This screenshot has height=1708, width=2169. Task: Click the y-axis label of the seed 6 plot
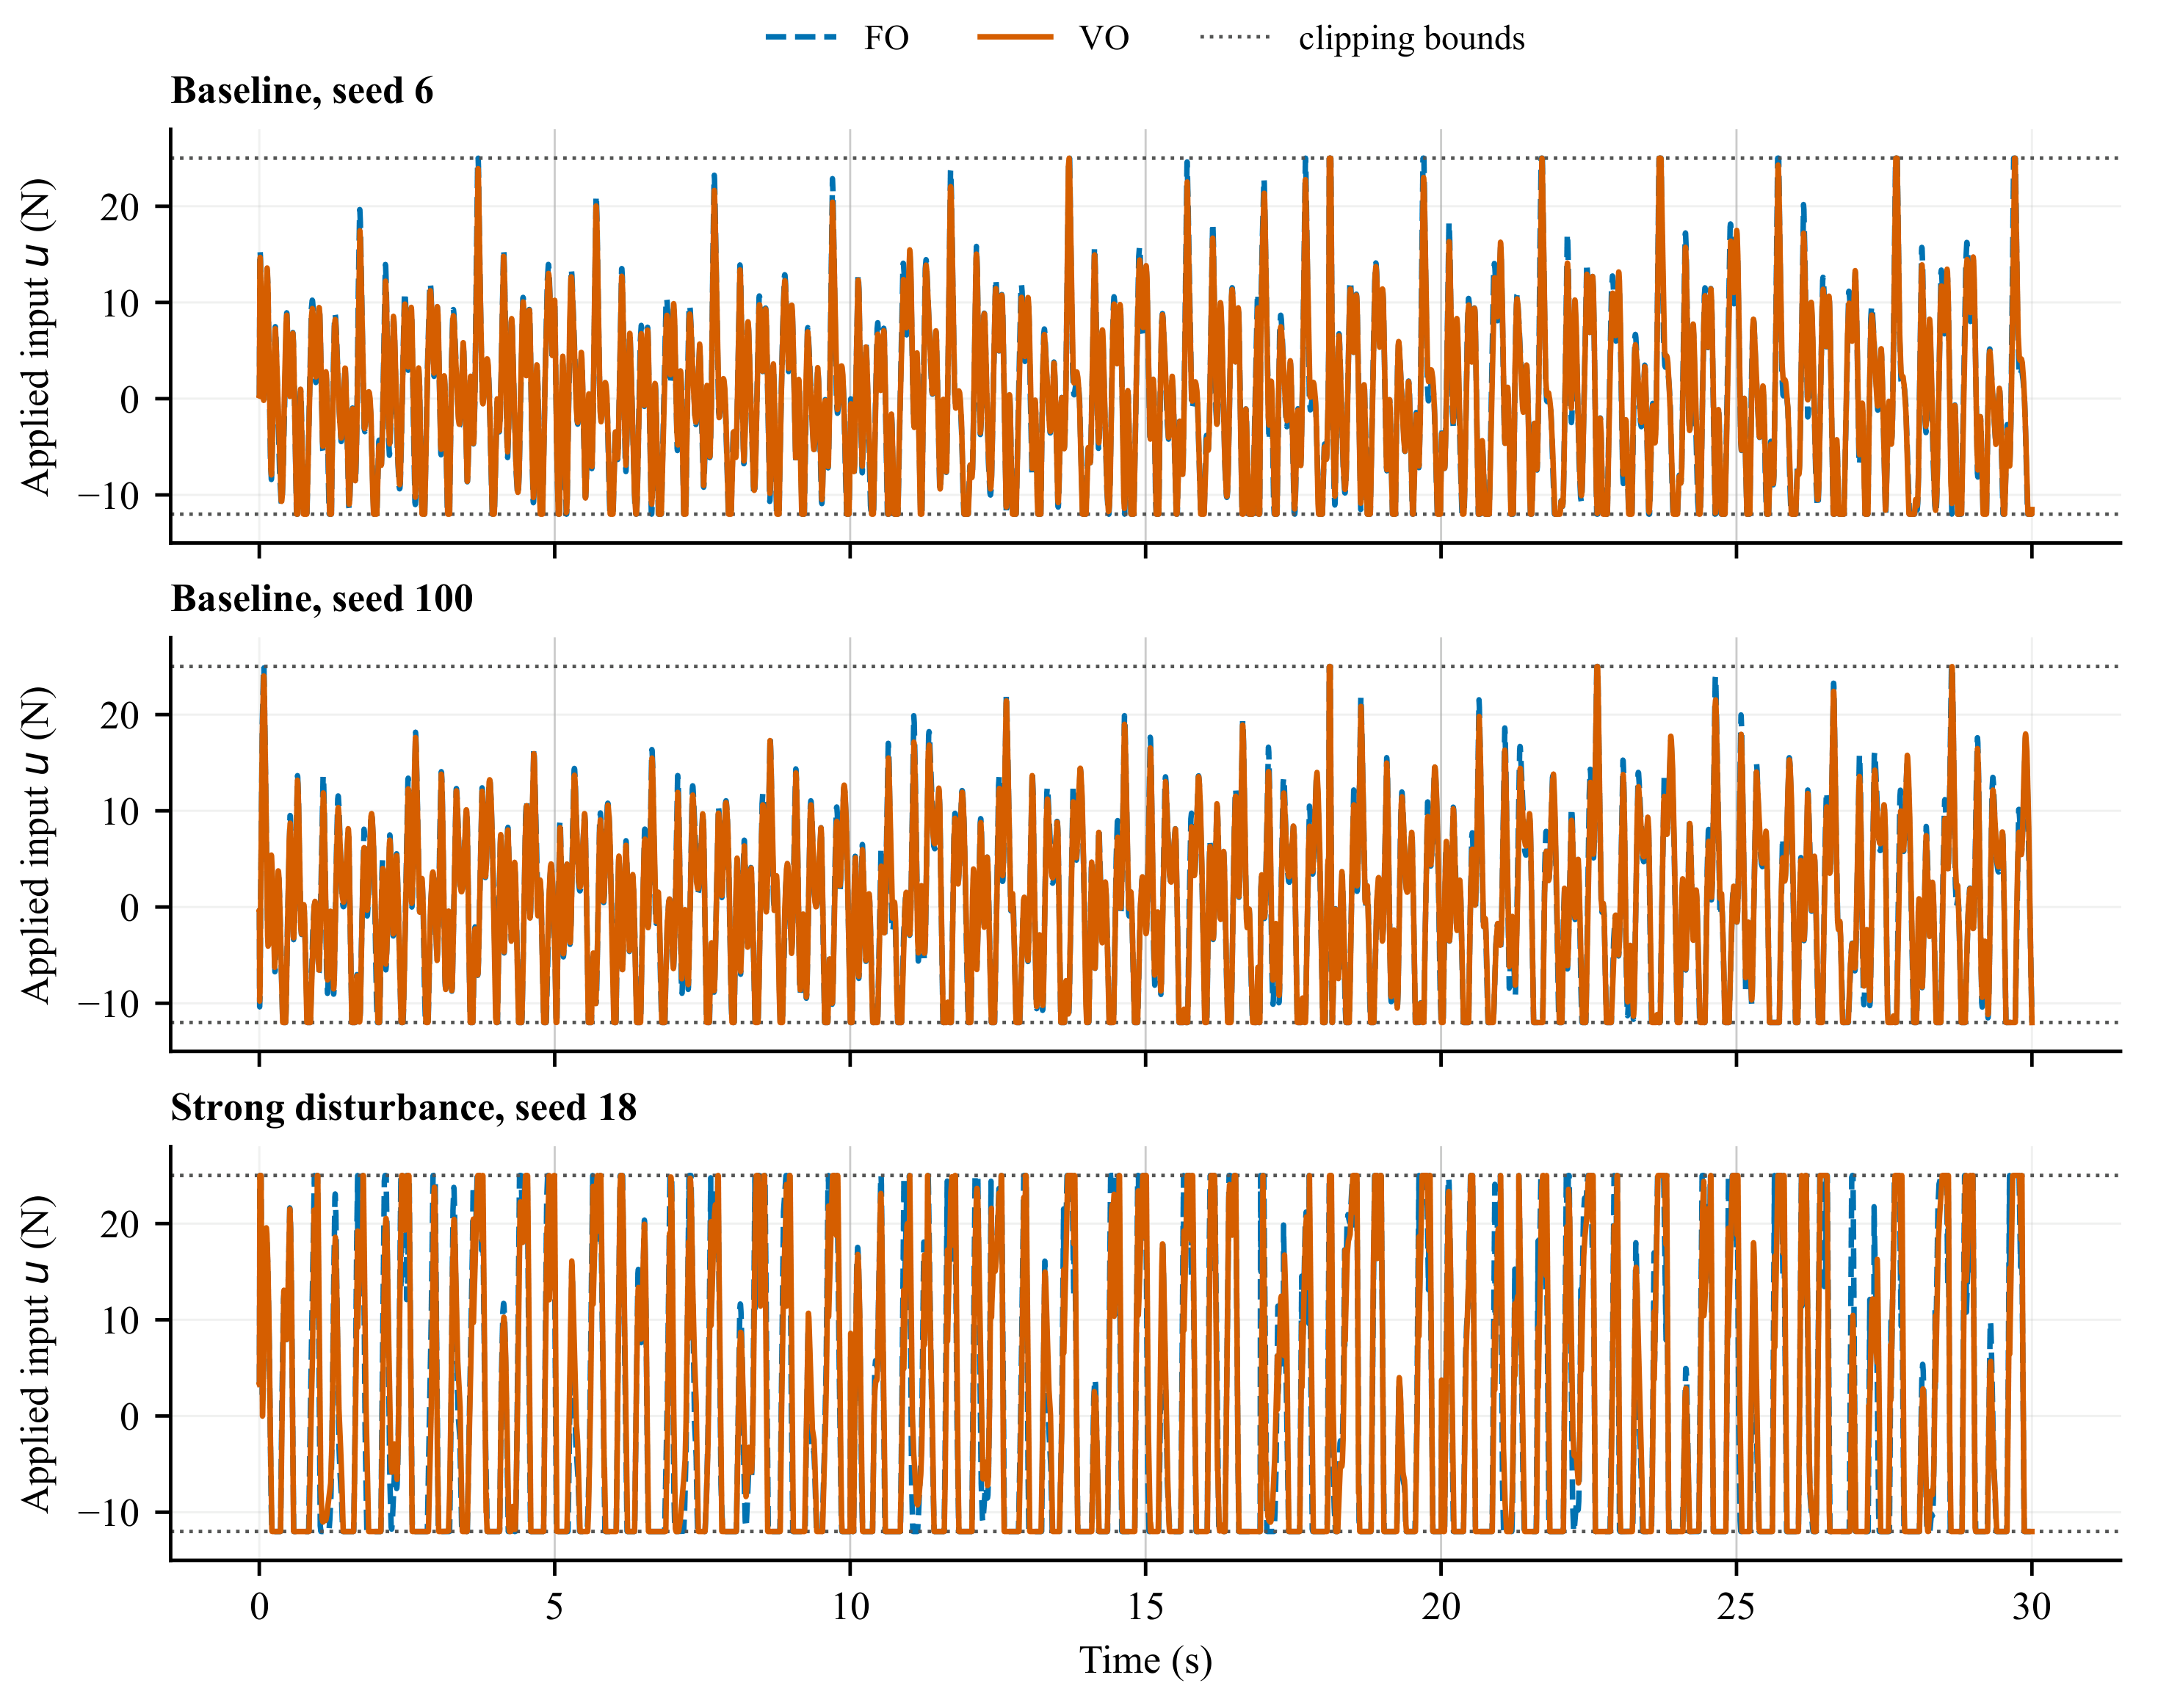(x=37, y=337)
